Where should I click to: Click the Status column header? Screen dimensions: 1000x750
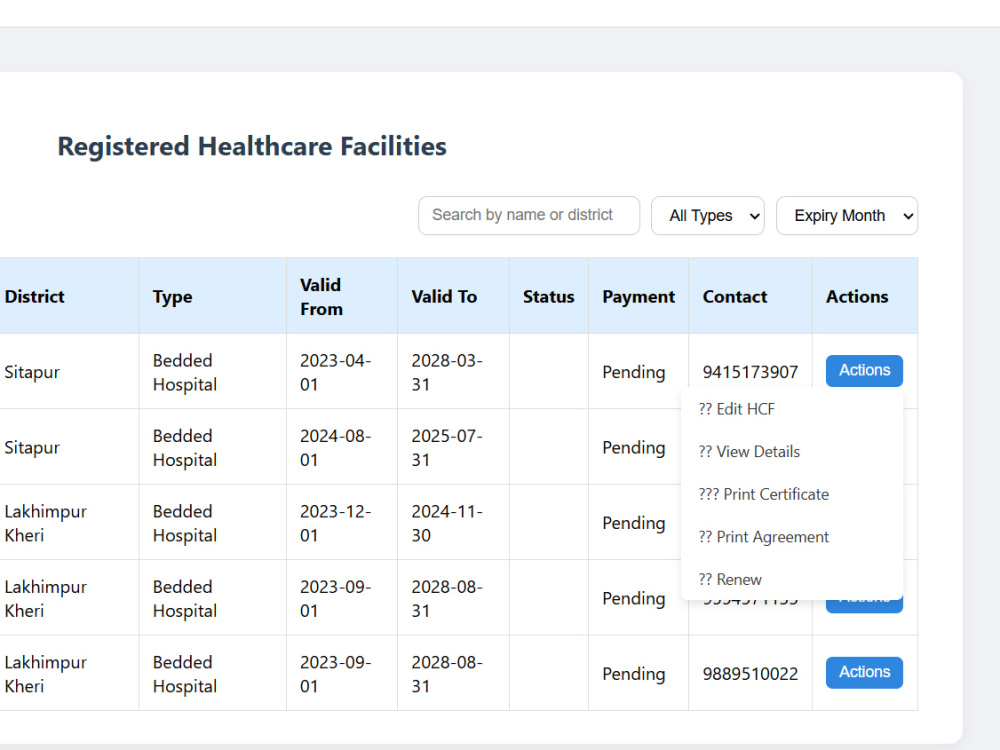point(548,297)
